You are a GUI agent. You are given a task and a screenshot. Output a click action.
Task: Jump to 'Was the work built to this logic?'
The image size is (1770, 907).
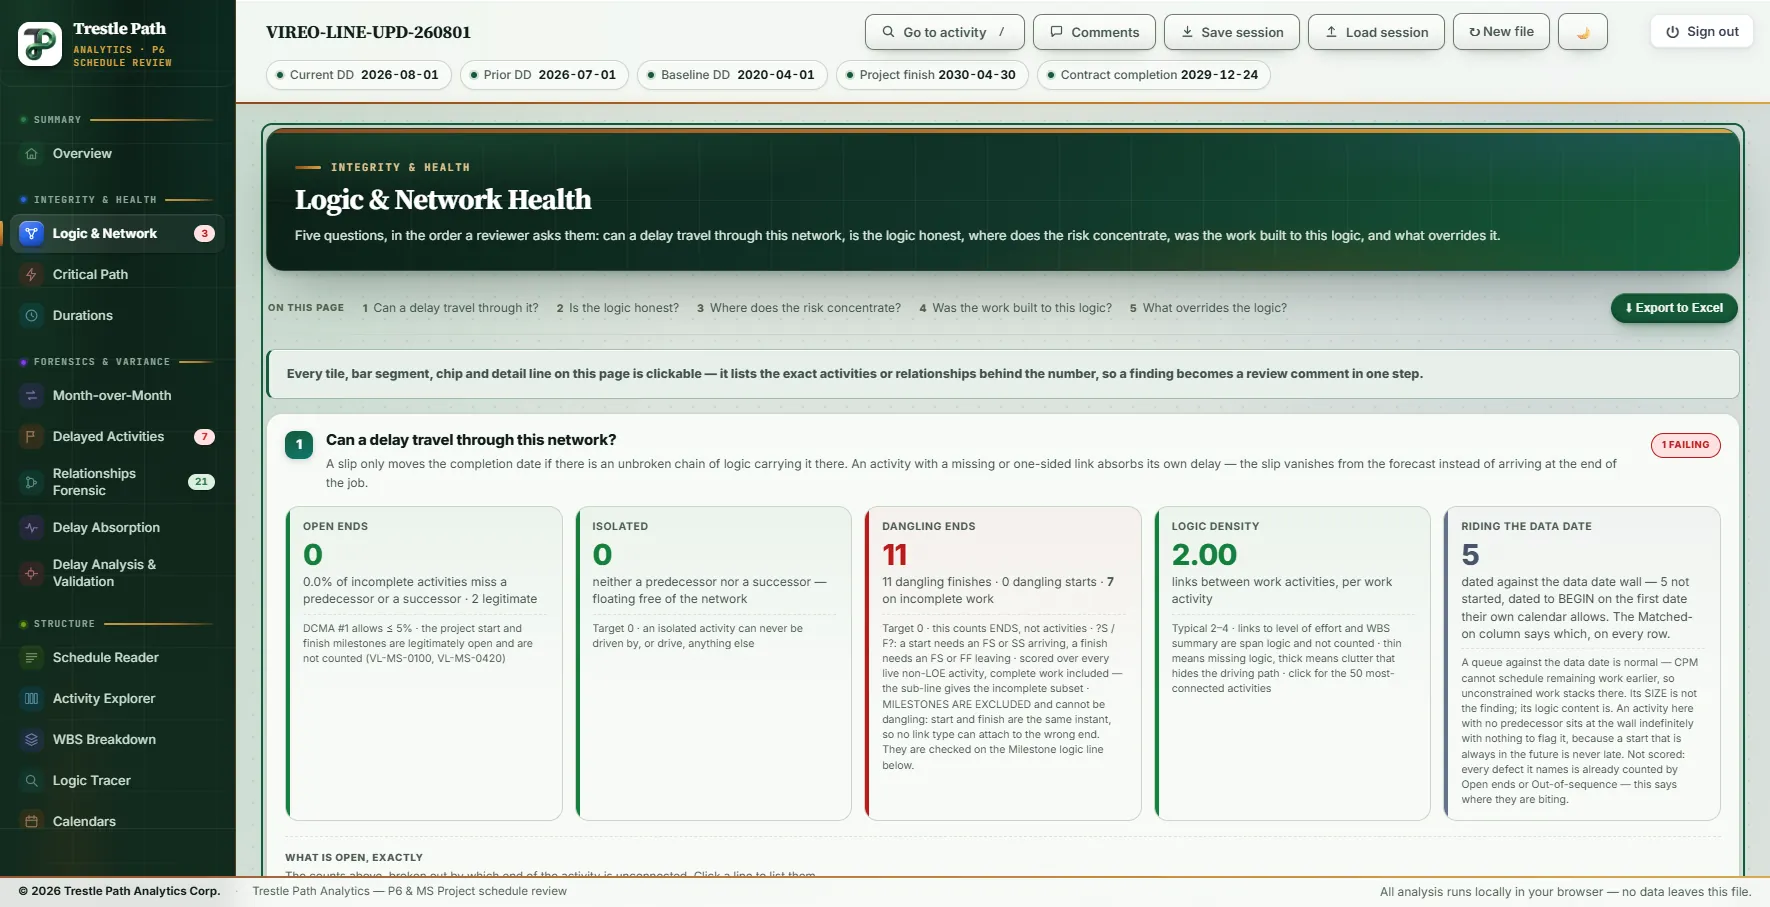[x=1015, y=308]
